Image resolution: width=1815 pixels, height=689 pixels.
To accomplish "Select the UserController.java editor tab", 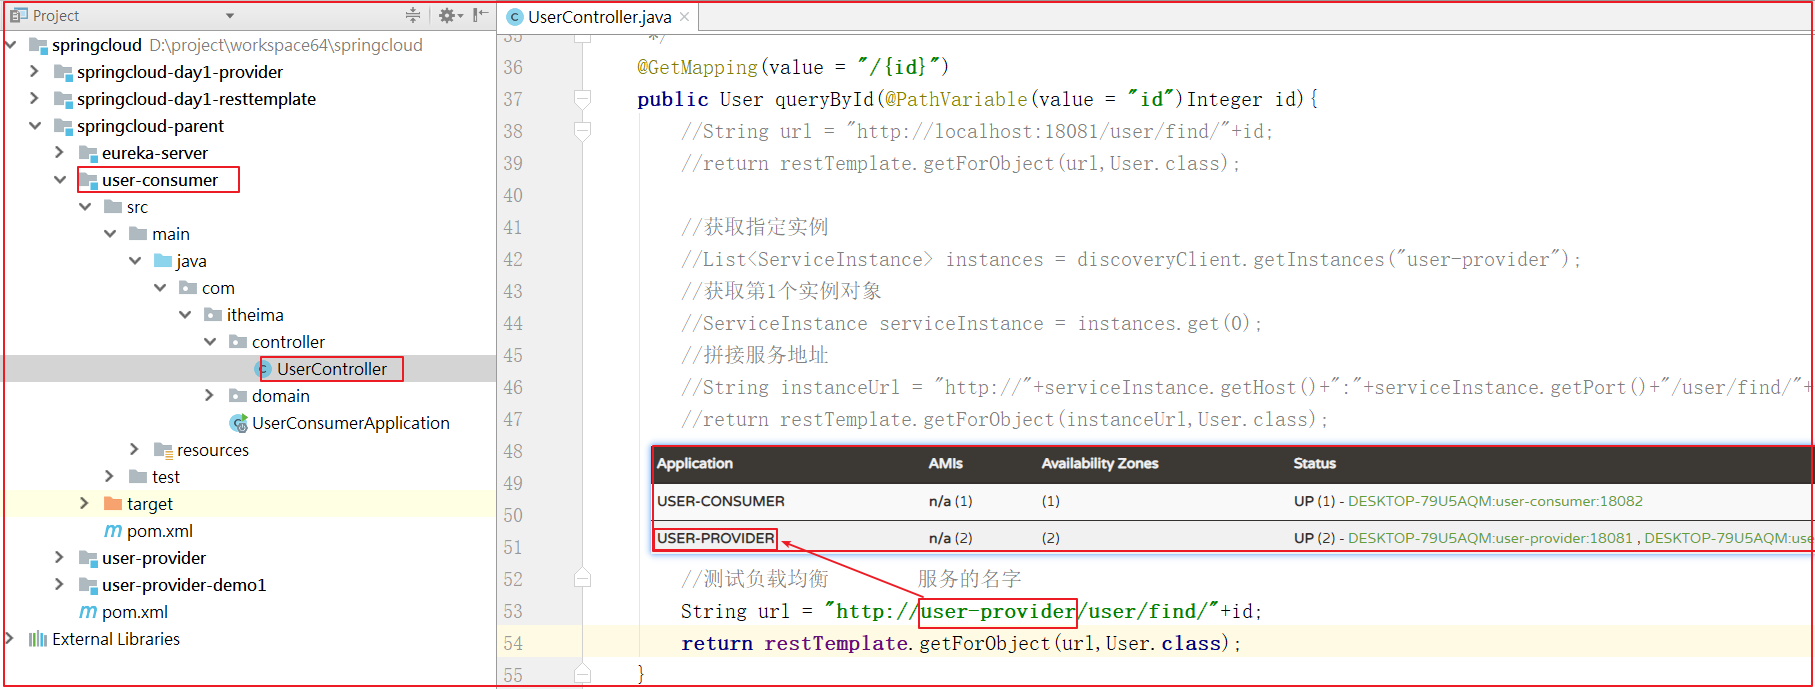I will tap(598, 17).
